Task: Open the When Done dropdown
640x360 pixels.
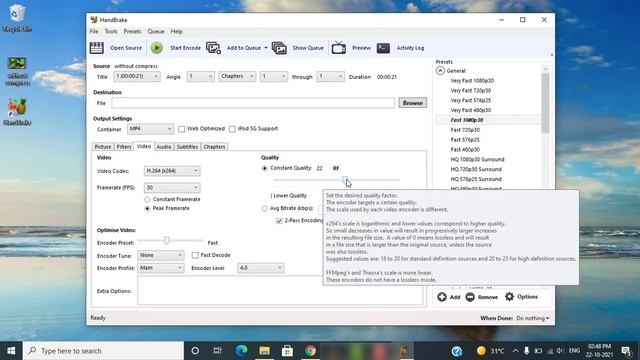Action: [533, 318]
